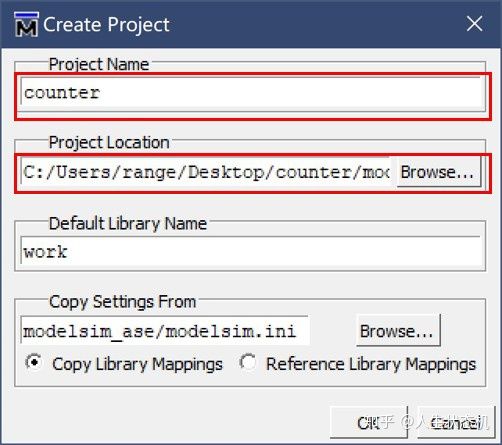Browse for the project location folder

click(x=438, y=172)
